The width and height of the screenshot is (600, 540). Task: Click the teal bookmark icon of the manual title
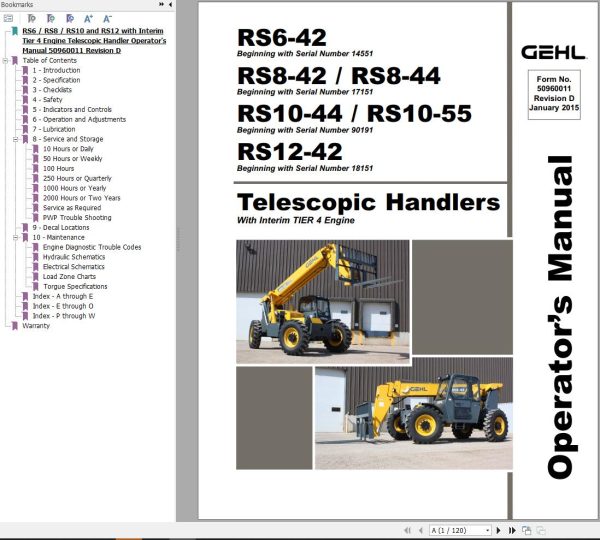pos(15,31)
